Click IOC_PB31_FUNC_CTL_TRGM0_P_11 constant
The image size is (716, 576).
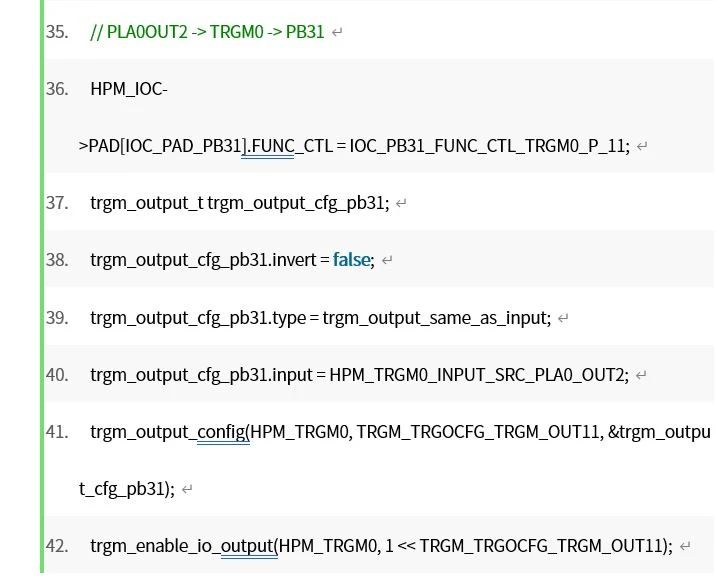487,146
